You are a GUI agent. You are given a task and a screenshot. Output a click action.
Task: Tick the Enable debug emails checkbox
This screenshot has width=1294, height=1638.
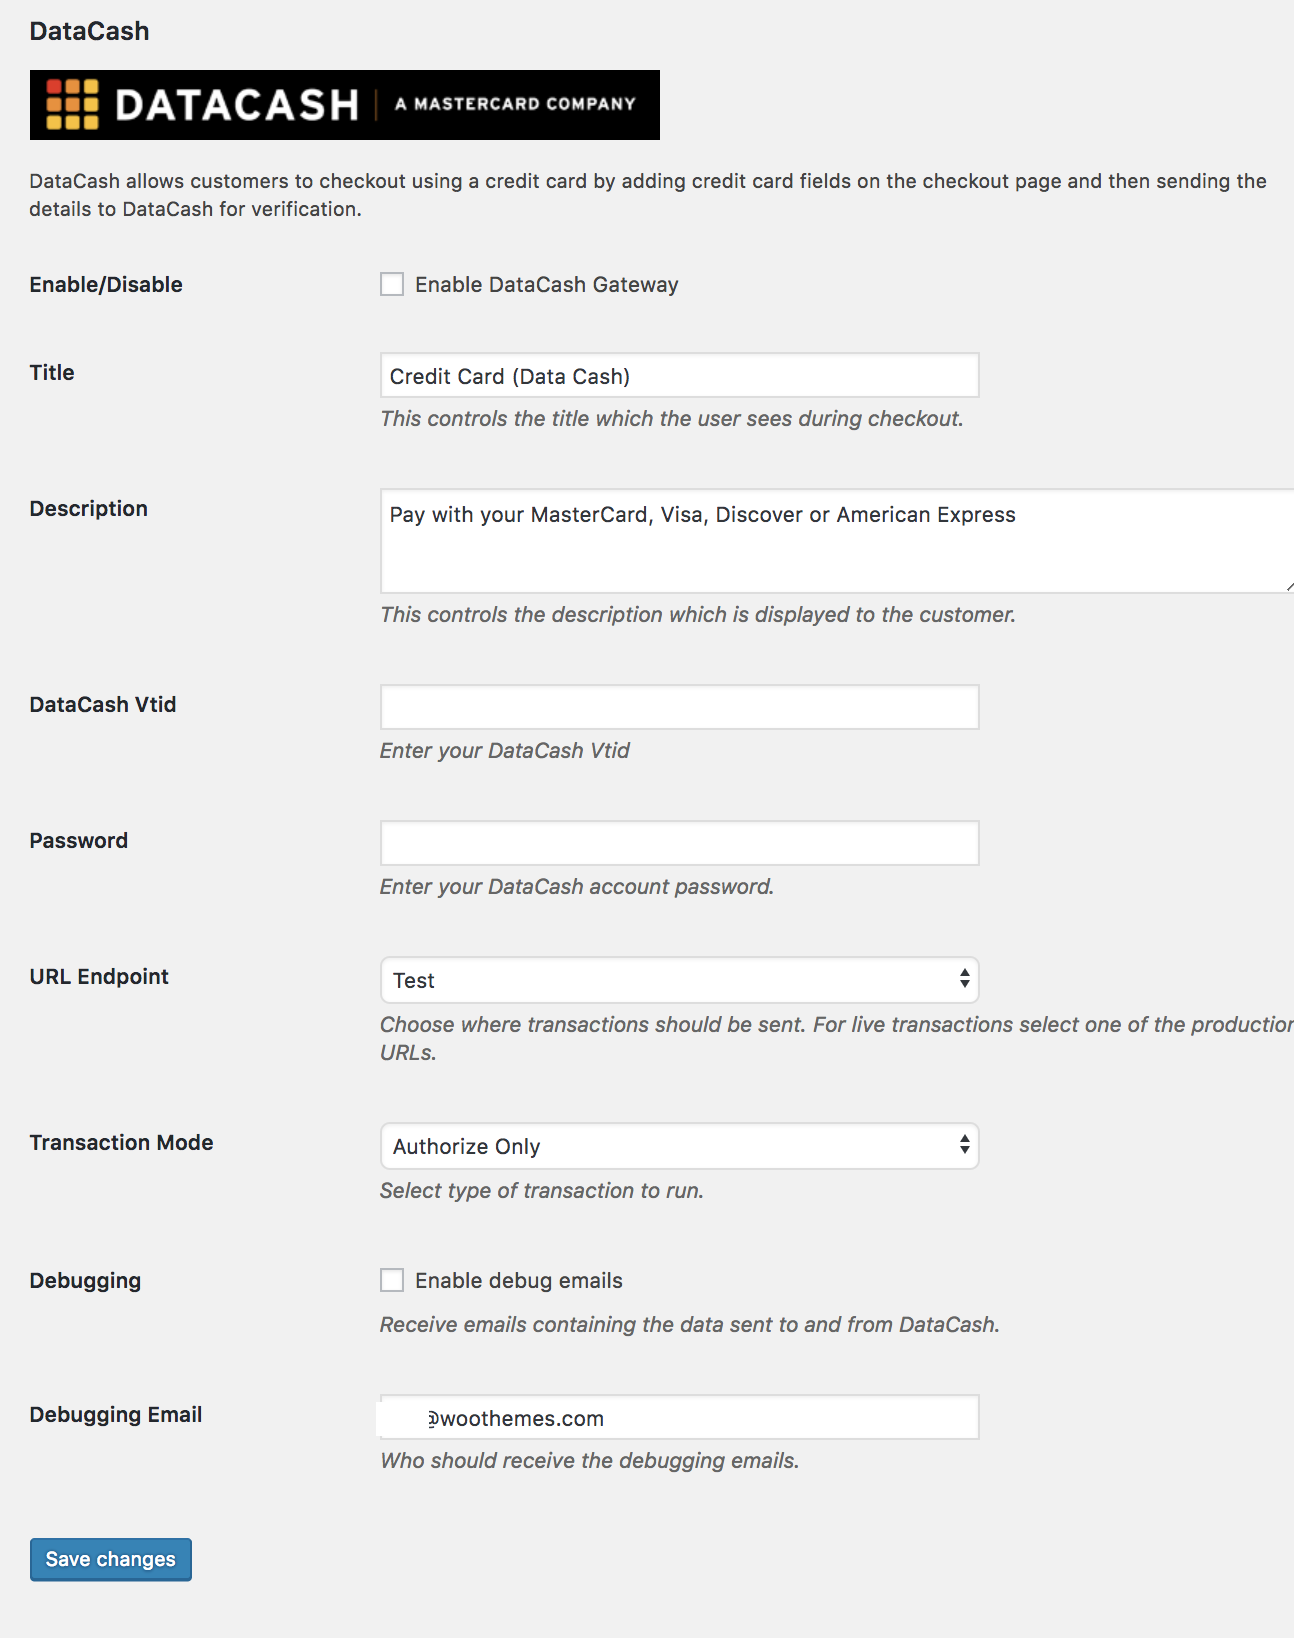pyautogui.click(x=392, y=1281)
